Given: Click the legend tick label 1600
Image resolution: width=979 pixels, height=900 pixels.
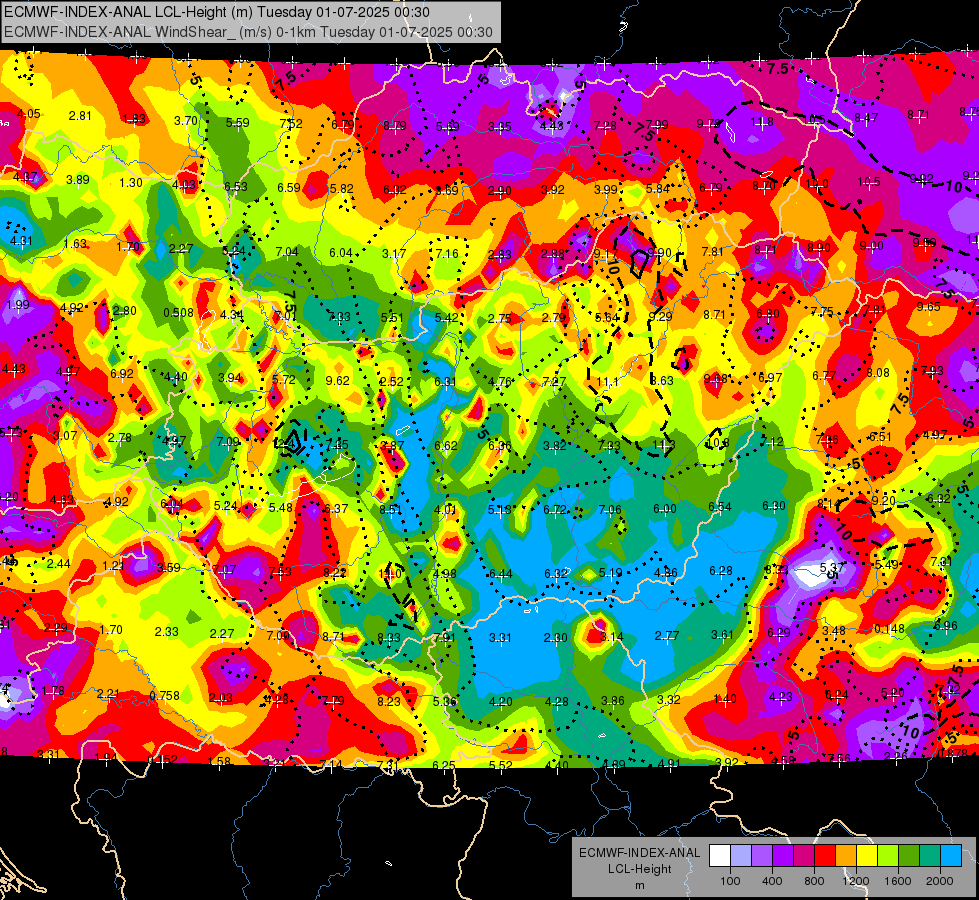Looking at the screenshot, I should (x=897, y=881).
